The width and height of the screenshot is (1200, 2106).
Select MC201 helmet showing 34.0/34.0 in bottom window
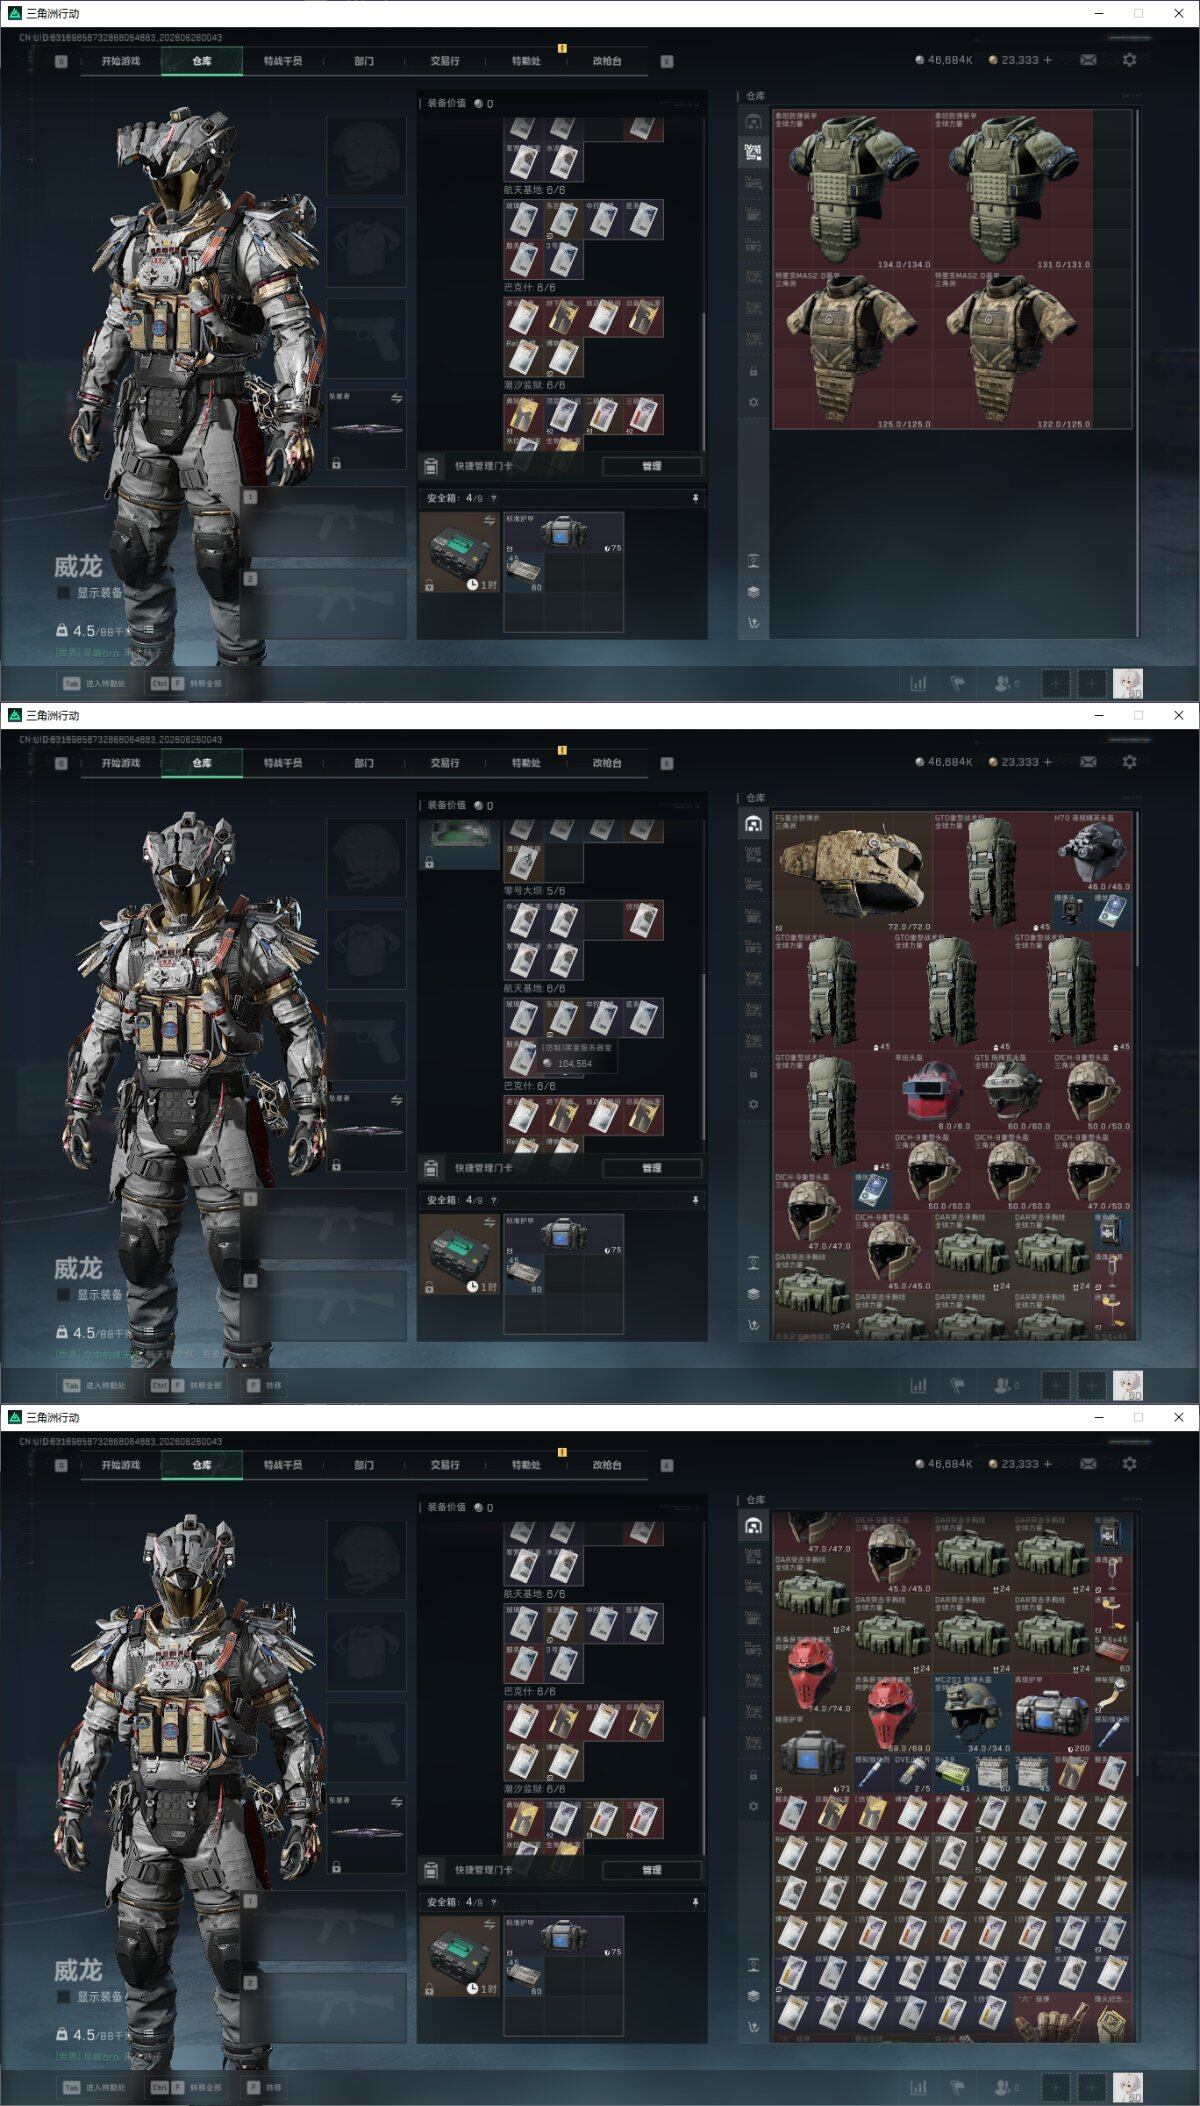972,1715
